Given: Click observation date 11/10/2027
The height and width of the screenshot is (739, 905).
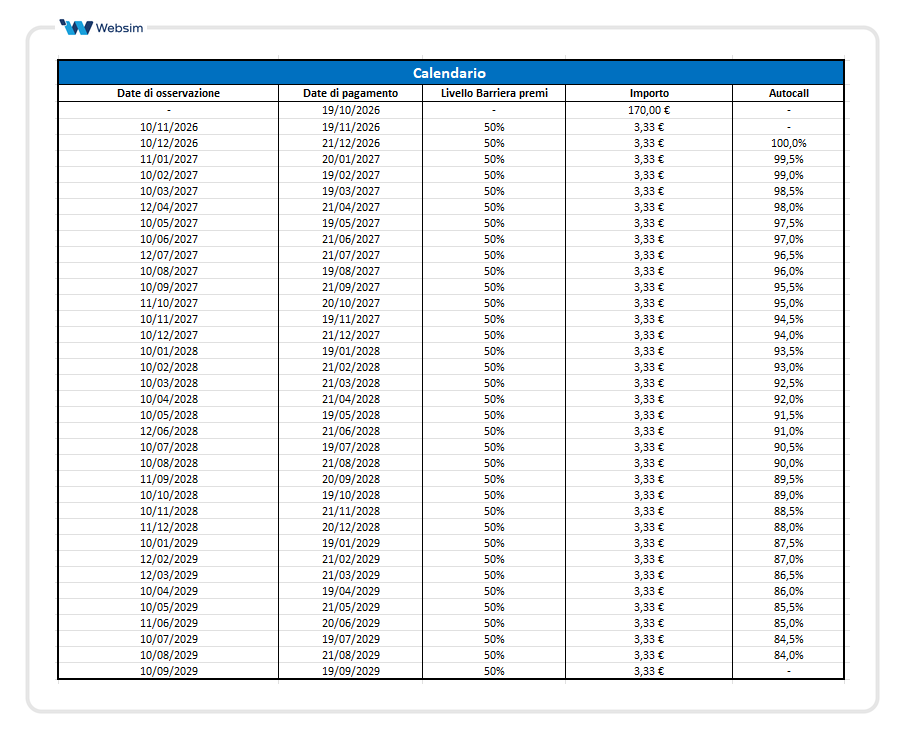Looking at the screenshot, I should (169, 303).
